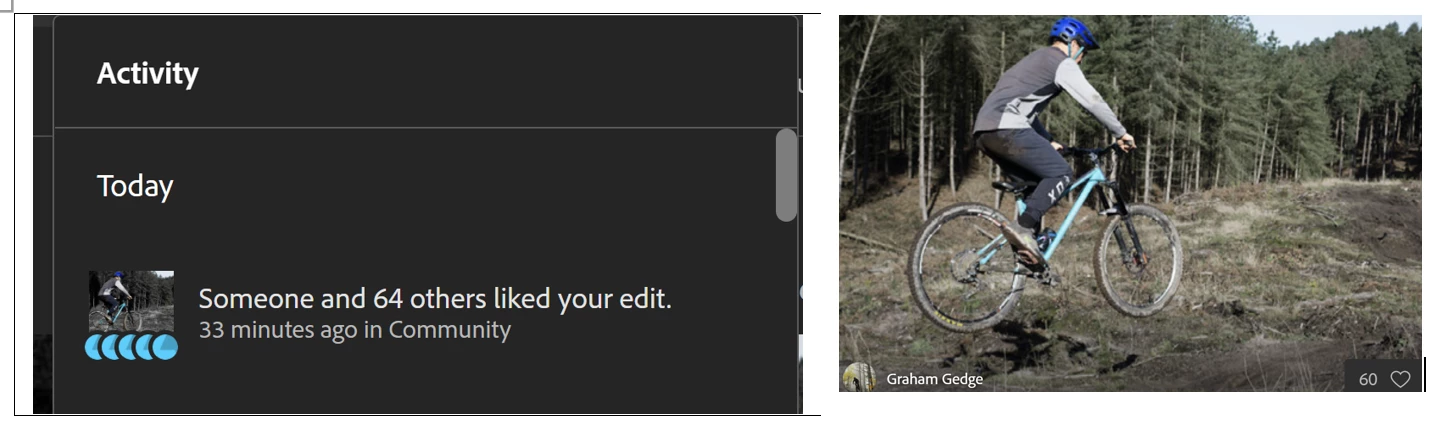Viewport: 1454px width, 429px height.
Task: Select the third liker avatar circle
Action: (x=126, y=347)
